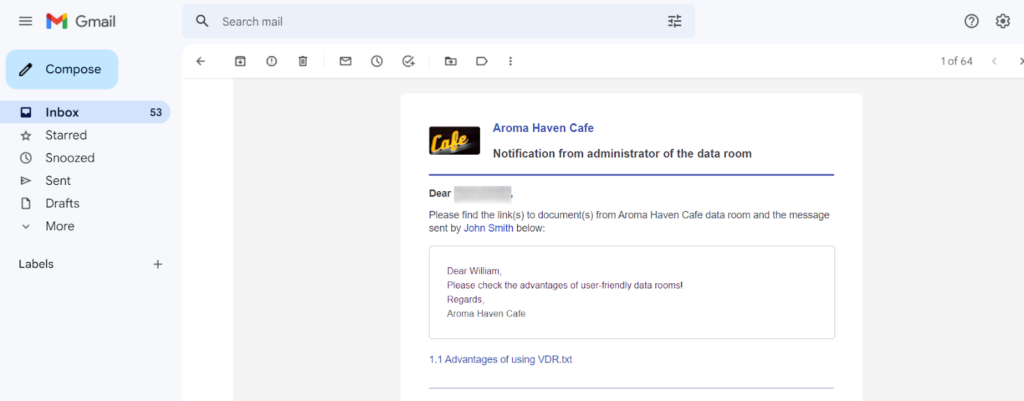Click the Compose button
Viewport: 1024px width, 401px height.
tap(62, 69)
